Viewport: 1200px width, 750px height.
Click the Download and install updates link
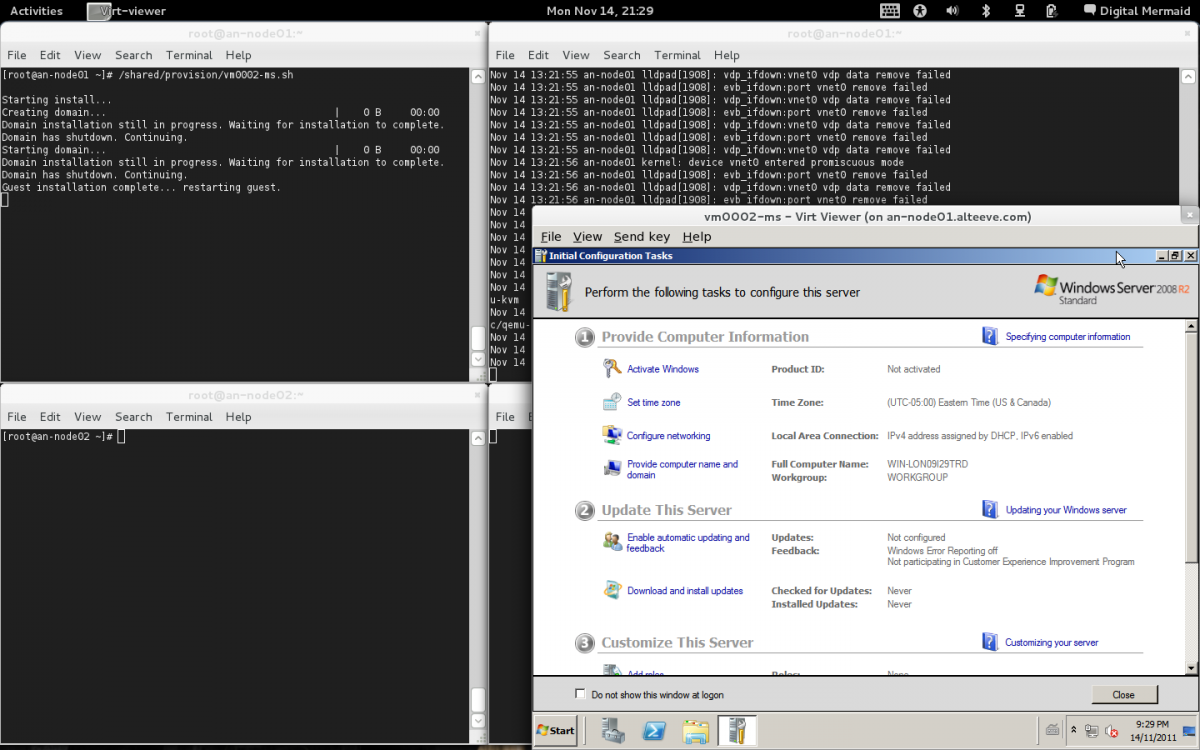tap(684, 591)
